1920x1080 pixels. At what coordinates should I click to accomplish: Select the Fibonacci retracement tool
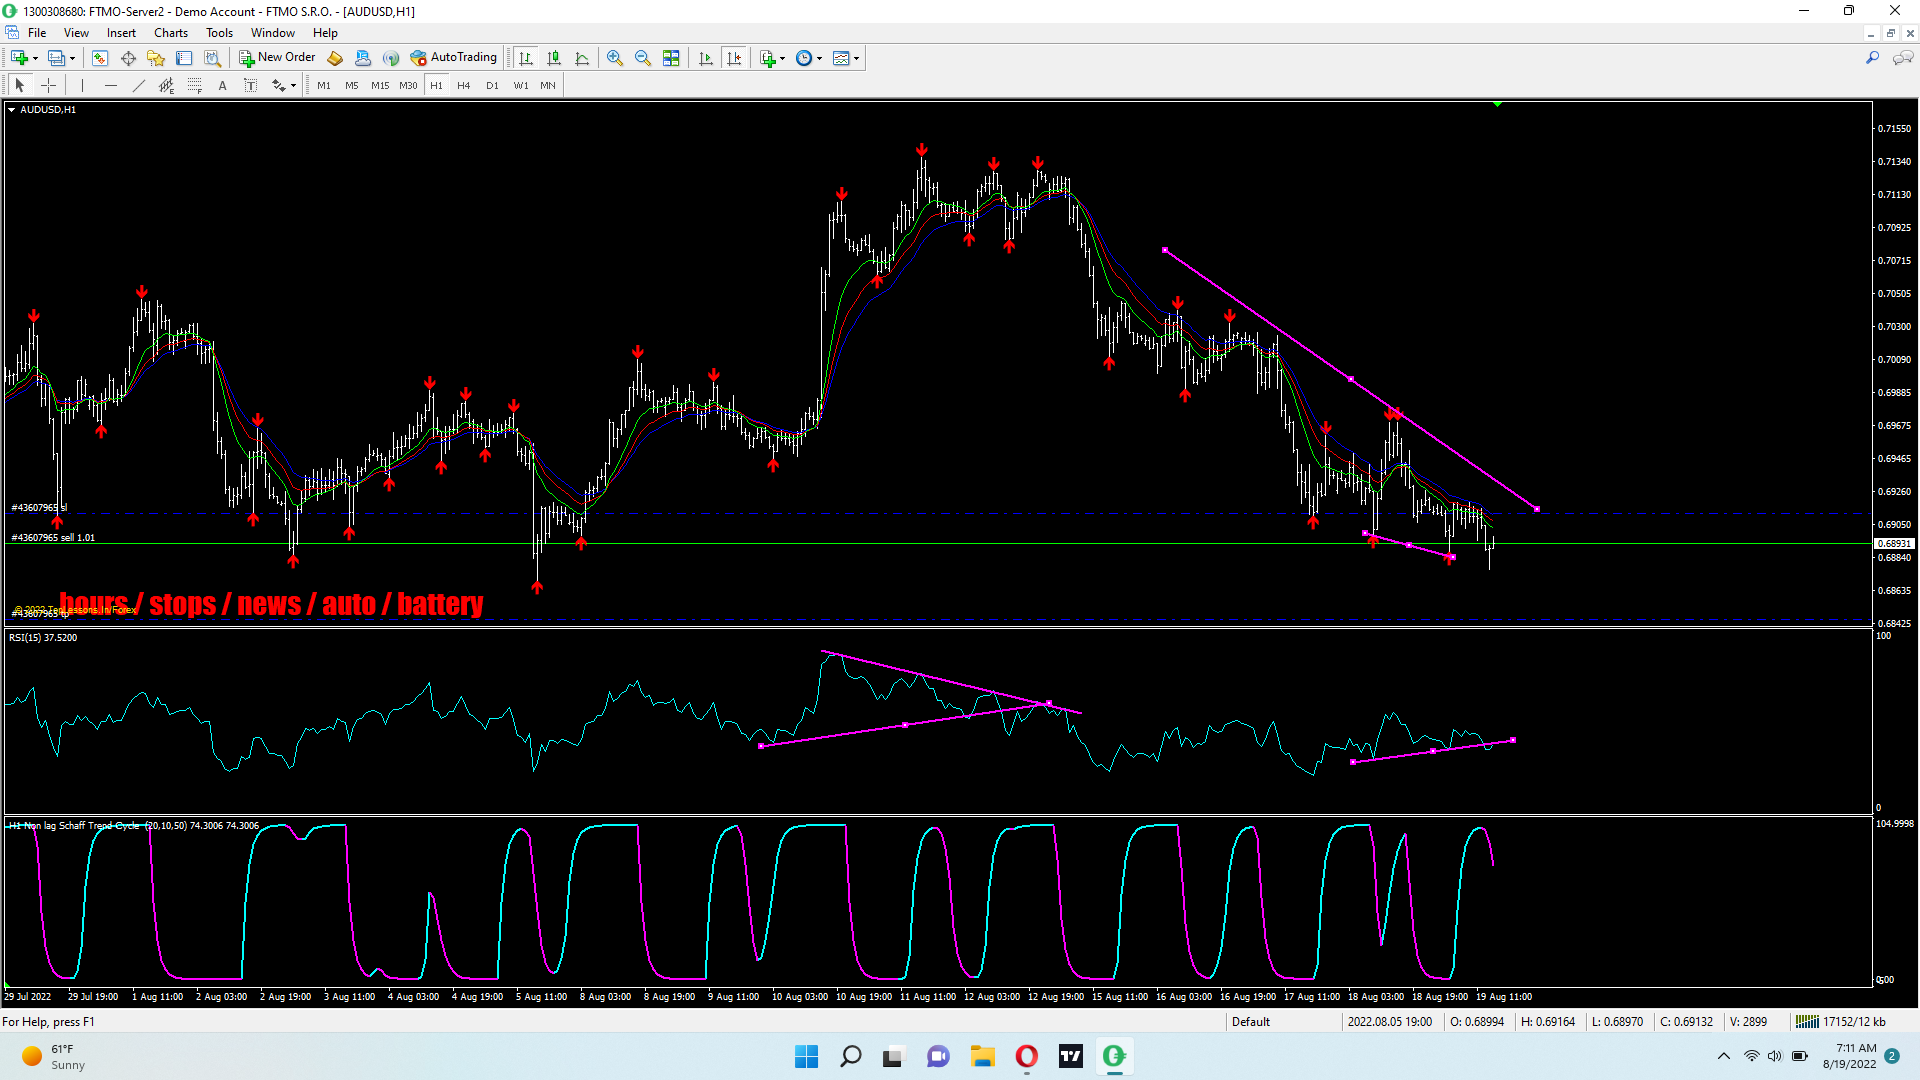[195, 86]
